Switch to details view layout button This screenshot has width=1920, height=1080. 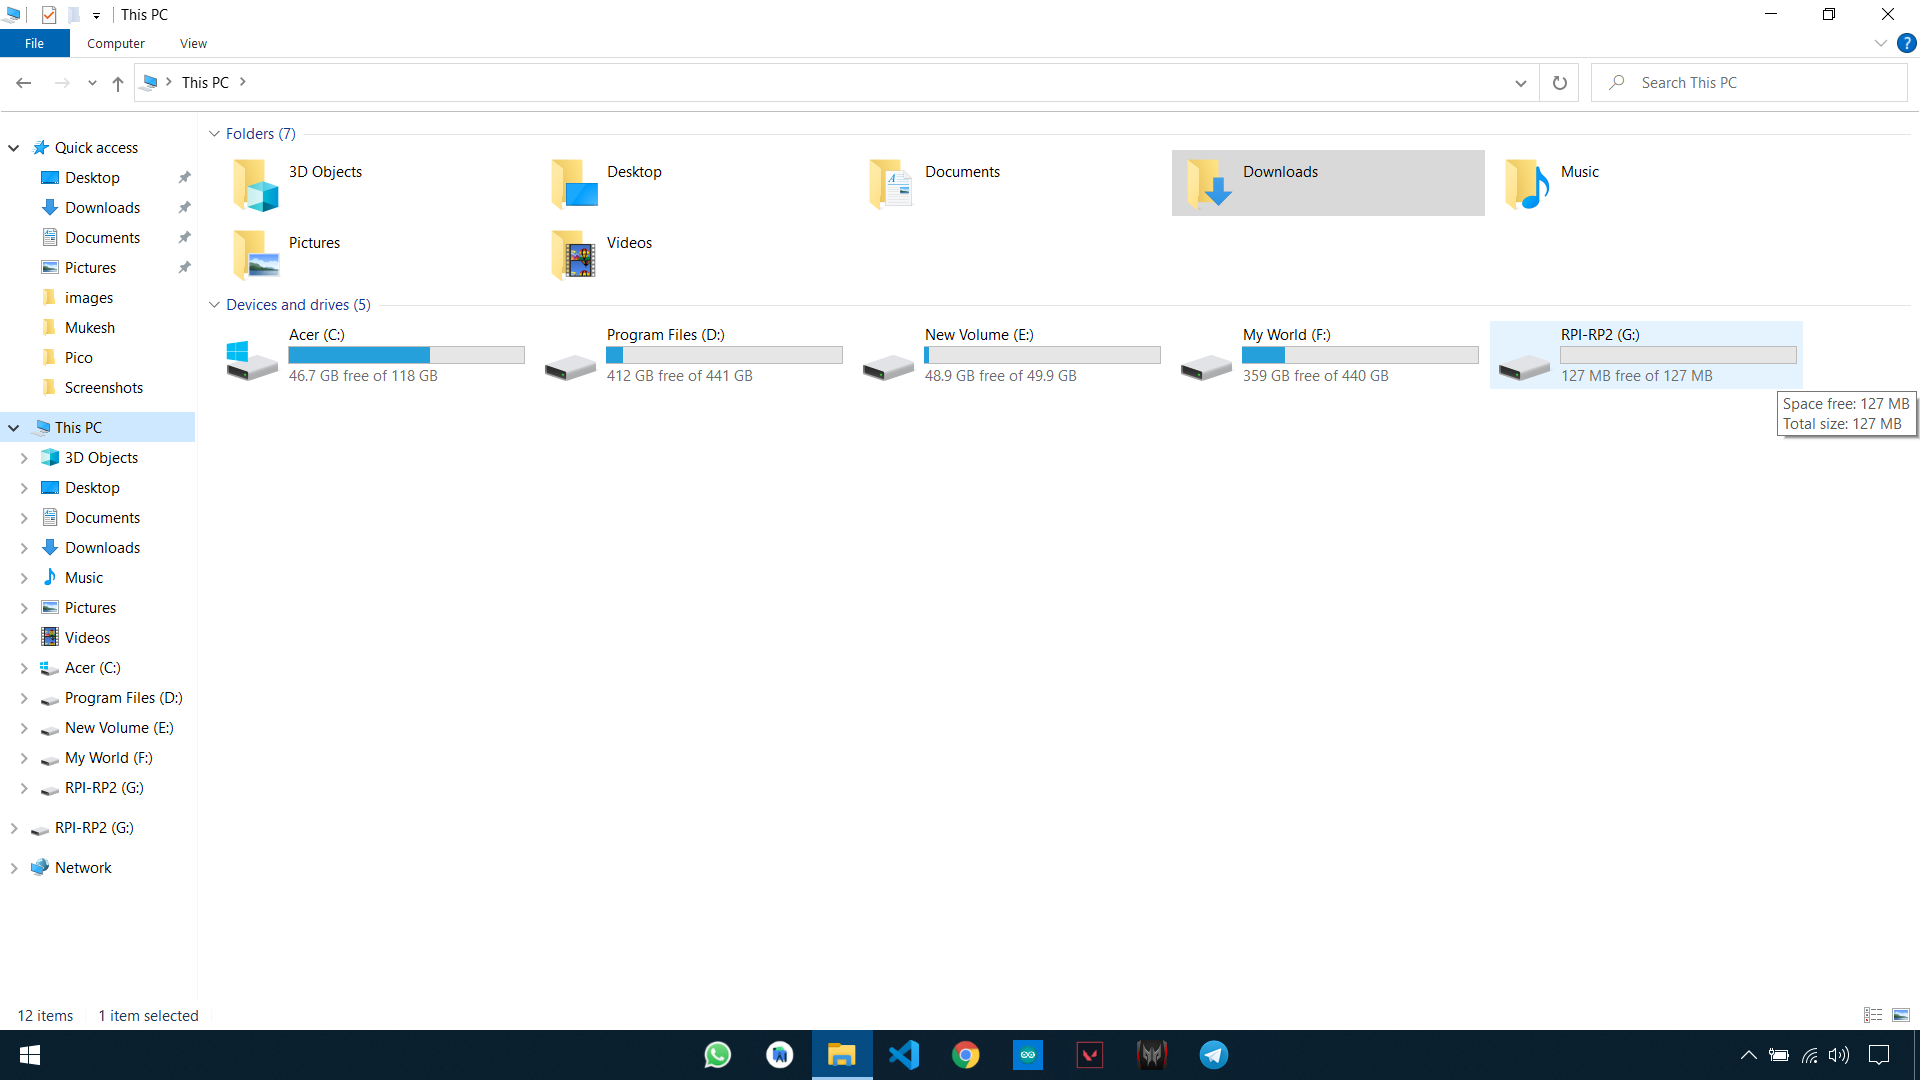click(x=1873, y=1015)
